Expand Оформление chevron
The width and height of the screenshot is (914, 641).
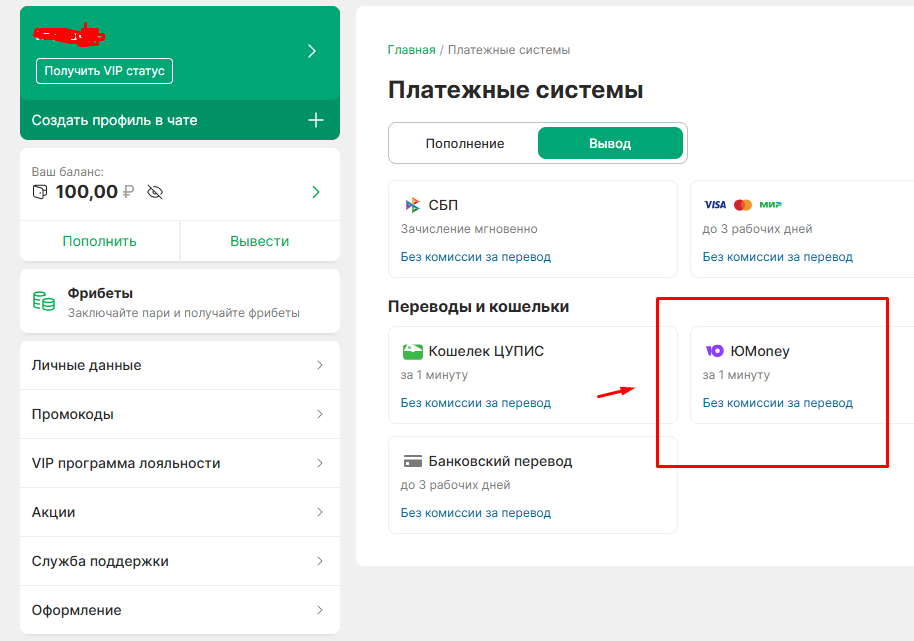pos(319,610)
